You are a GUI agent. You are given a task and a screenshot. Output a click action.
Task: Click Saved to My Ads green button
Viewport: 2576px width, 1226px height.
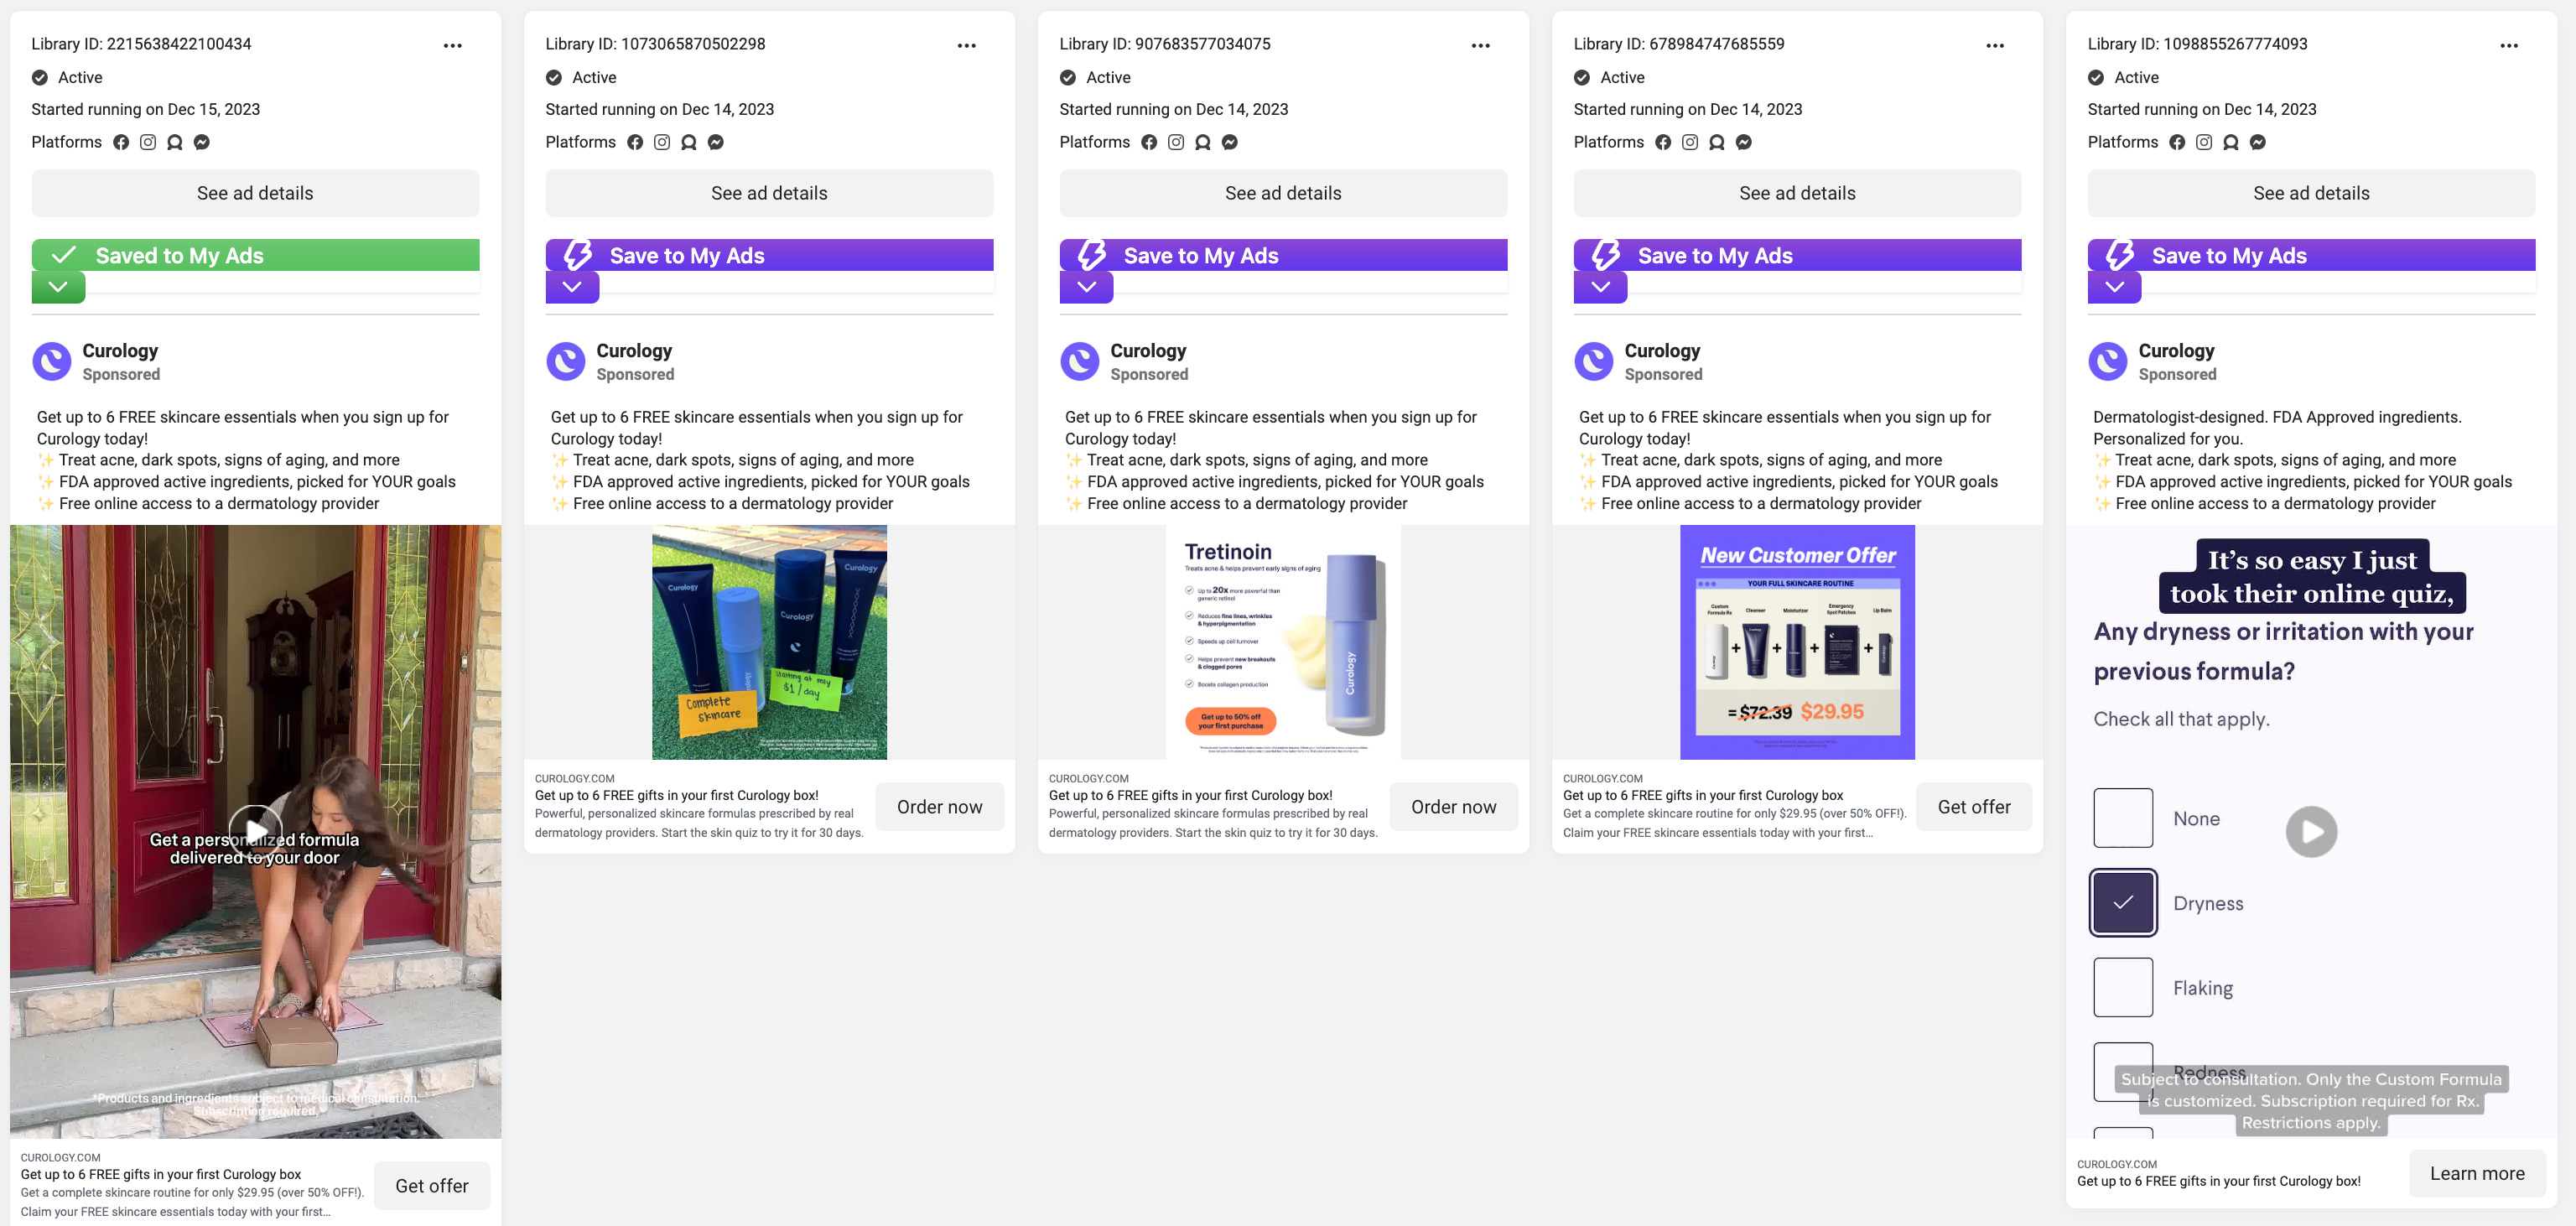(255, 255)
